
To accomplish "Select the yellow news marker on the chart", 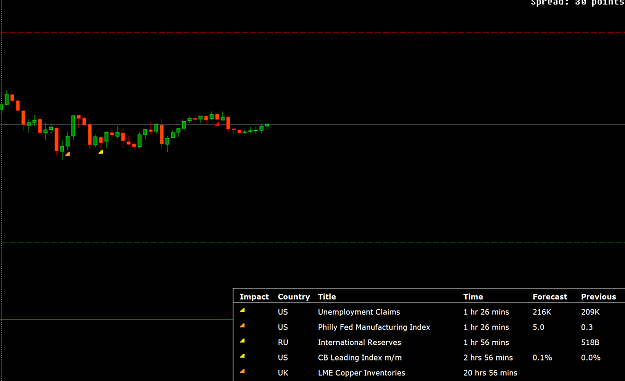I will 100,152.
